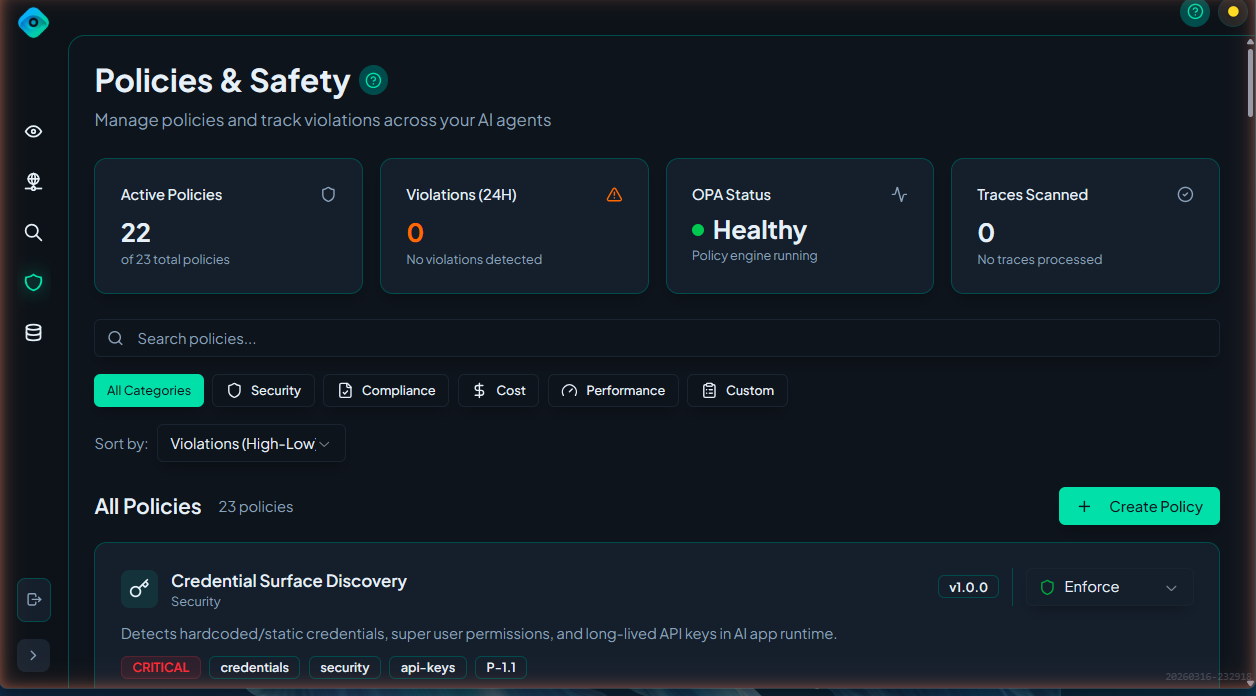Click the Credential Surface Discovery policy title
This screenshot has height=696, width=1256.
(289, 581)
